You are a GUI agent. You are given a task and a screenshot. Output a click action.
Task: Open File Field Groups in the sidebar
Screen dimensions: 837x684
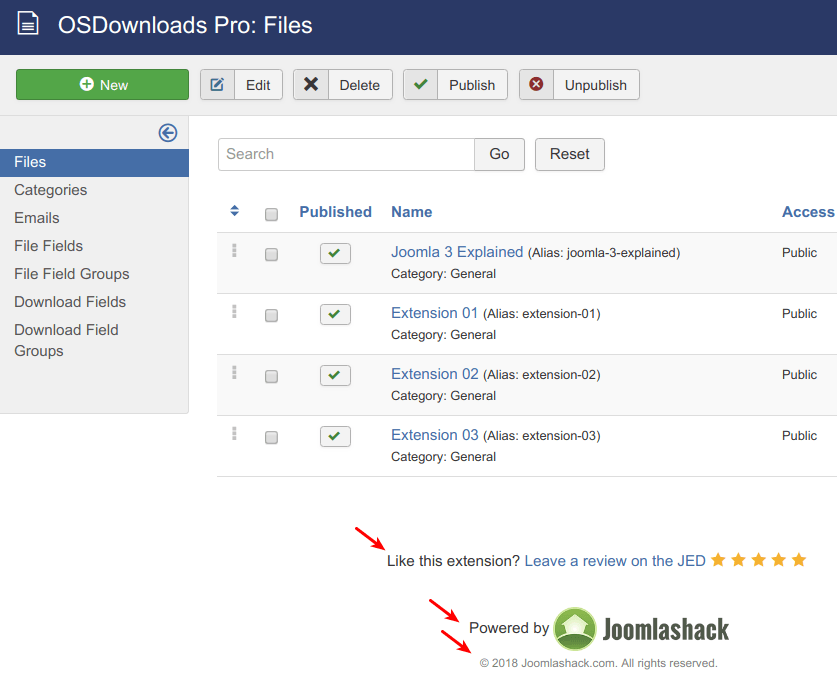click(72, 274)
